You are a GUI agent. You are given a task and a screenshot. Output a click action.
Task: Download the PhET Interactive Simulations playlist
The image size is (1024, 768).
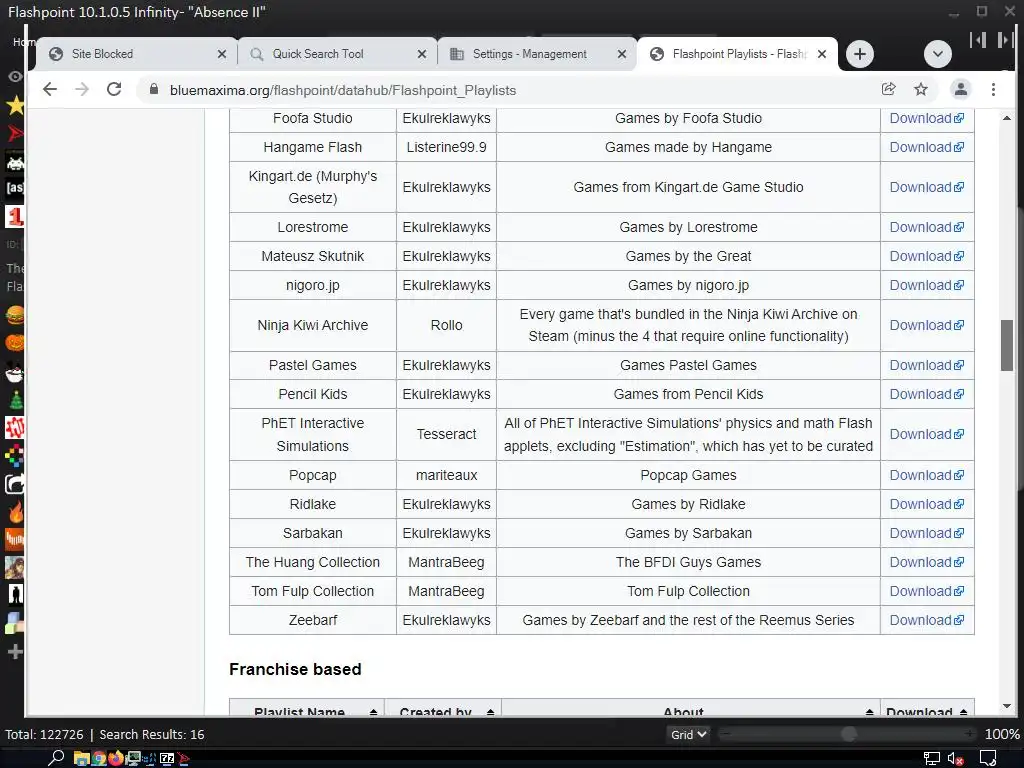[x=926, y=434]
